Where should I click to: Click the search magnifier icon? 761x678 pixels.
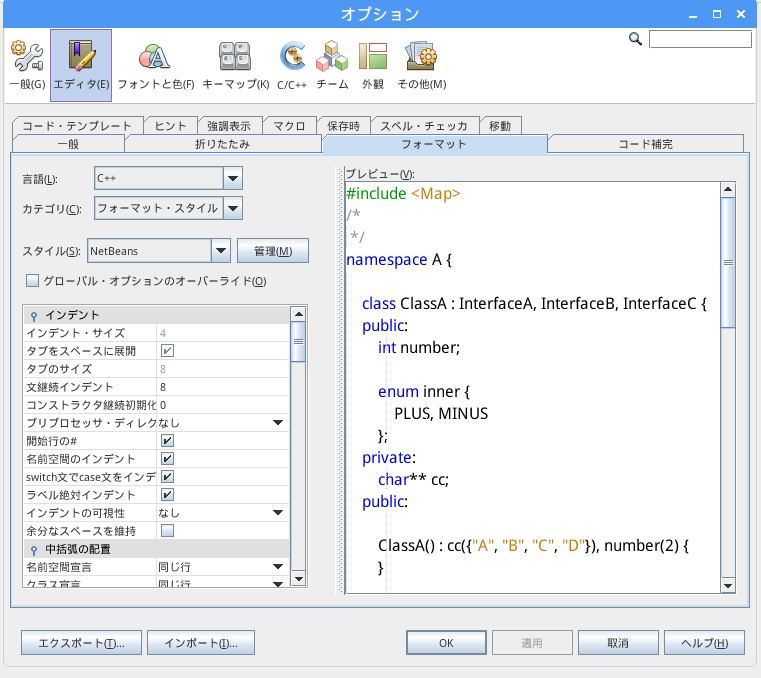pyautogui.click(x=635, y=39)
